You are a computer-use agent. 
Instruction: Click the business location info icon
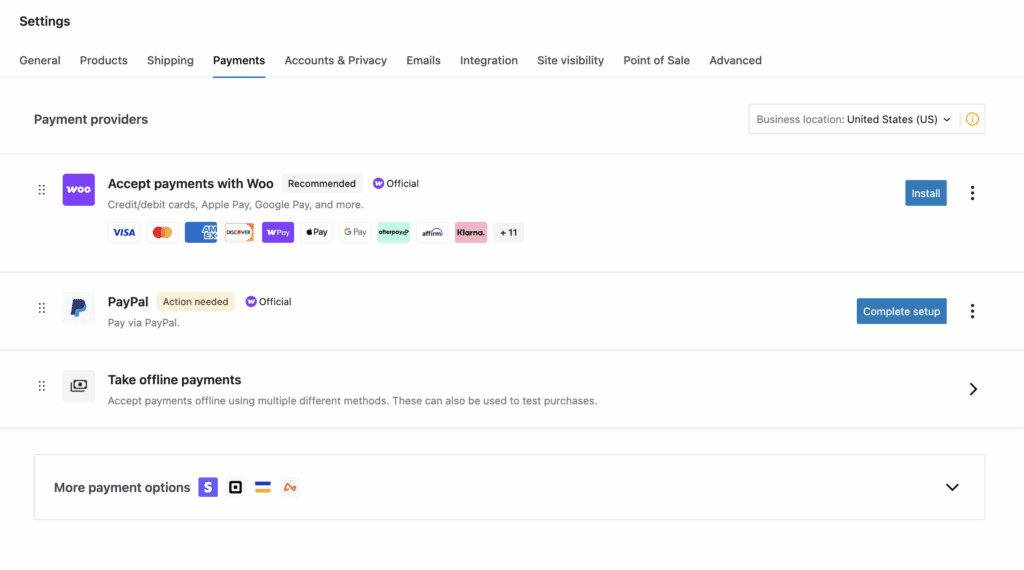tap(972, 119)
